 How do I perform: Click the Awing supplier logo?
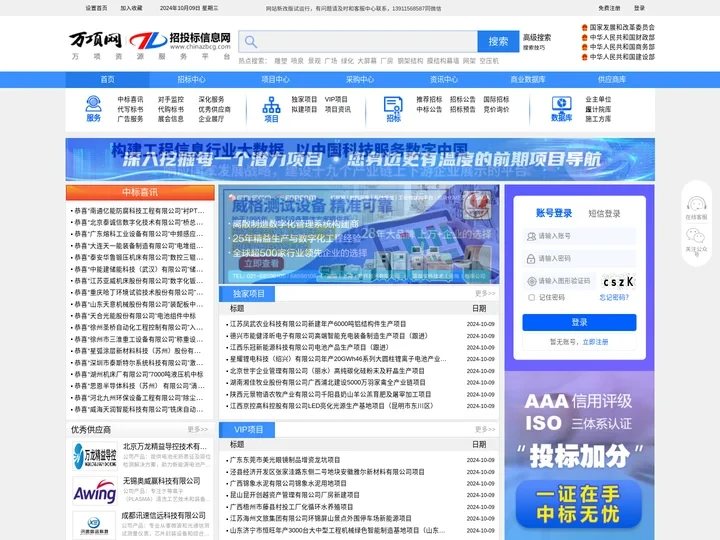click(95, 491)
